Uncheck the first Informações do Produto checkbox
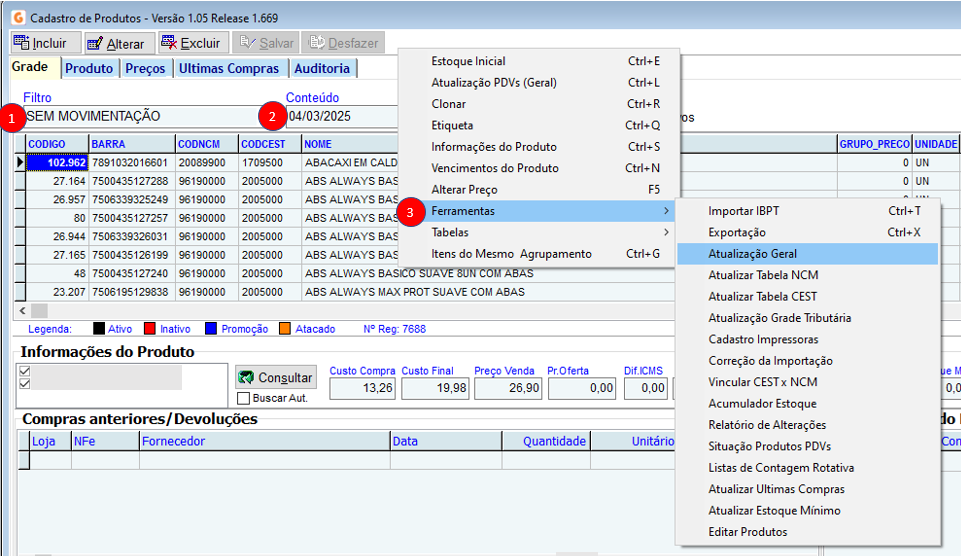The image size is (961, 556). coord(25,371)
